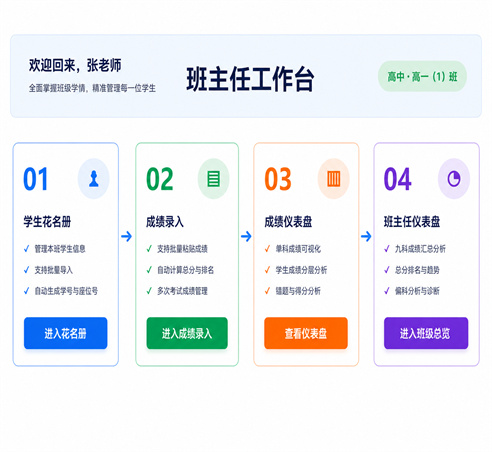Click the feature 偏科分析与诊断
The image size is (492, 452).
pyautogui.click(x=417, y=291)
